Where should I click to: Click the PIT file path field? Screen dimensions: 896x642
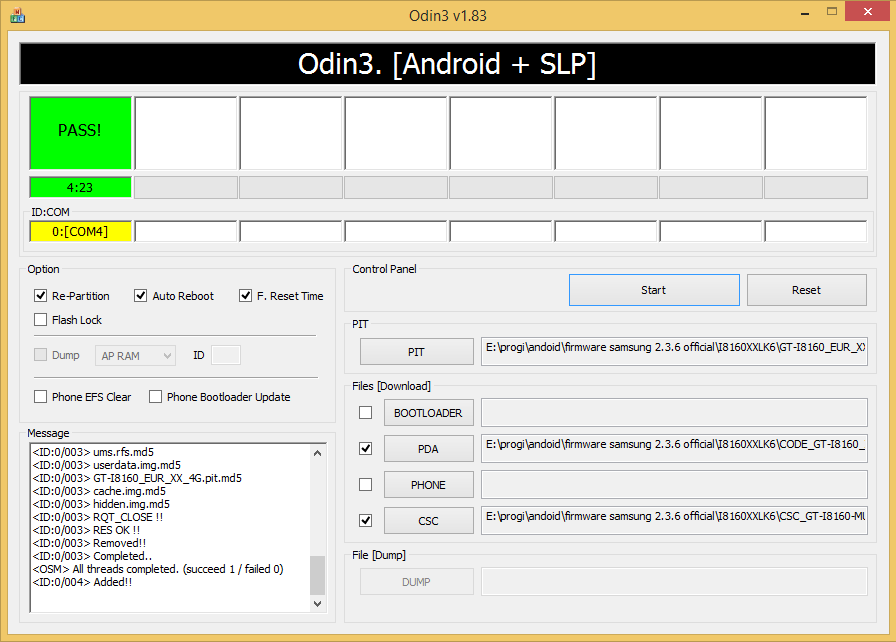click(x=674, y=352)
